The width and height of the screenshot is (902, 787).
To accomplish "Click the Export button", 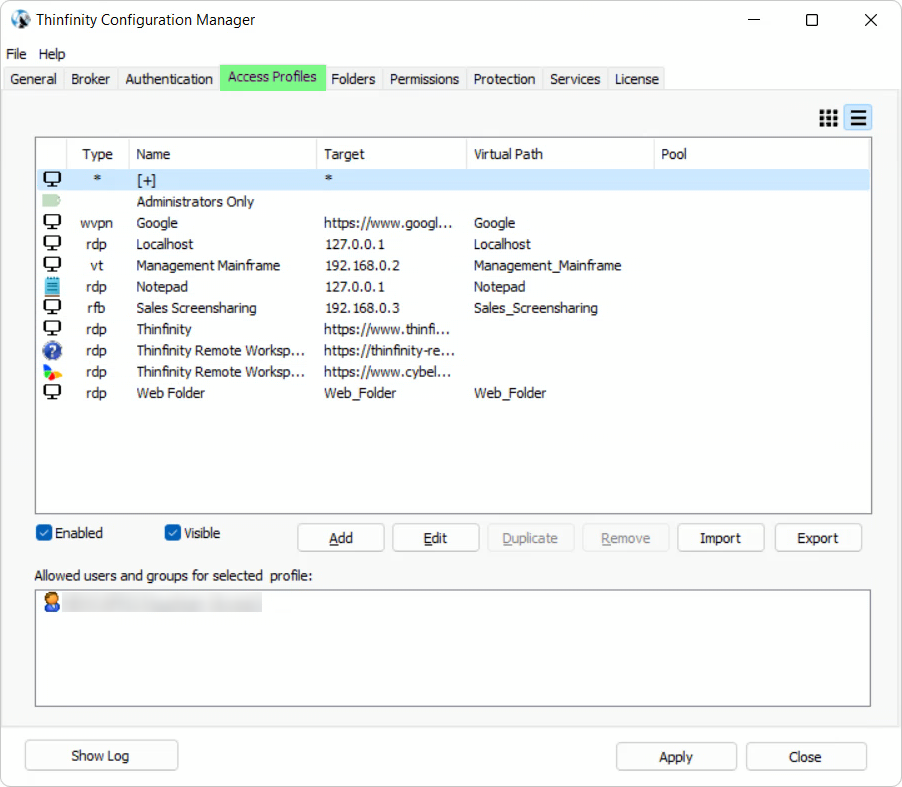I will [817, 538].
